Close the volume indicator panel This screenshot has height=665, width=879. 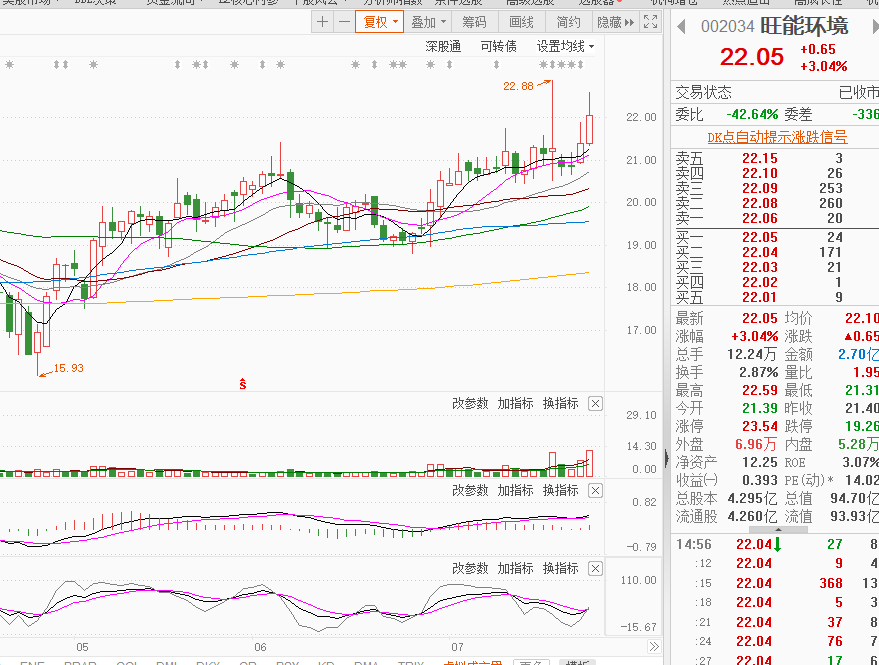595,403
